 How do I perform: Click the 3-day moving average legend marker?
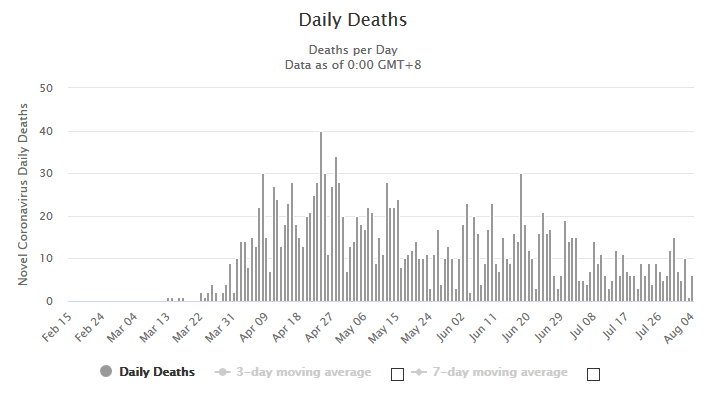point(223,372)
